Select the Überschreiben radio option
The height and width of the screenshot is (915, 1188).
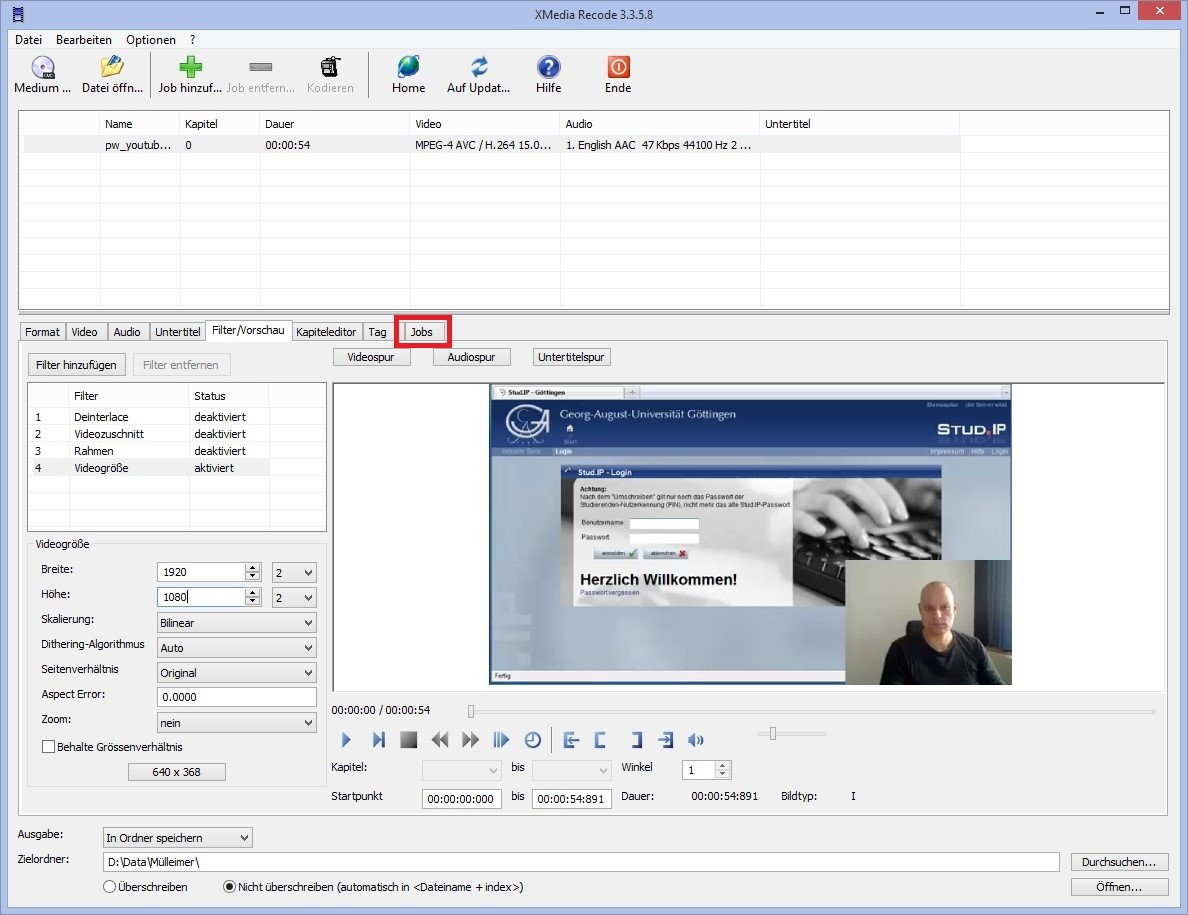pyautogui.click(x=109, y=887)
